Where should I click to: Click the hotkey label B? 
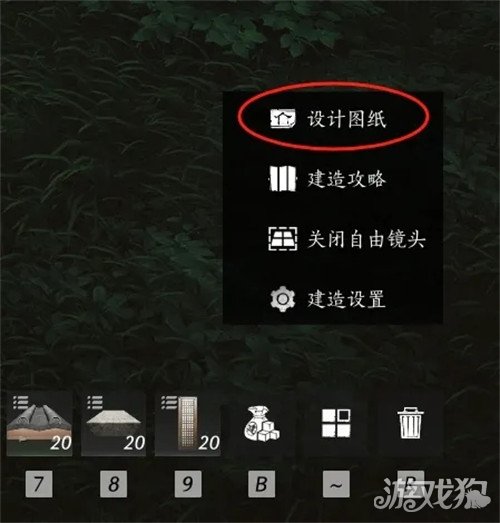click(x=262, y=484)
